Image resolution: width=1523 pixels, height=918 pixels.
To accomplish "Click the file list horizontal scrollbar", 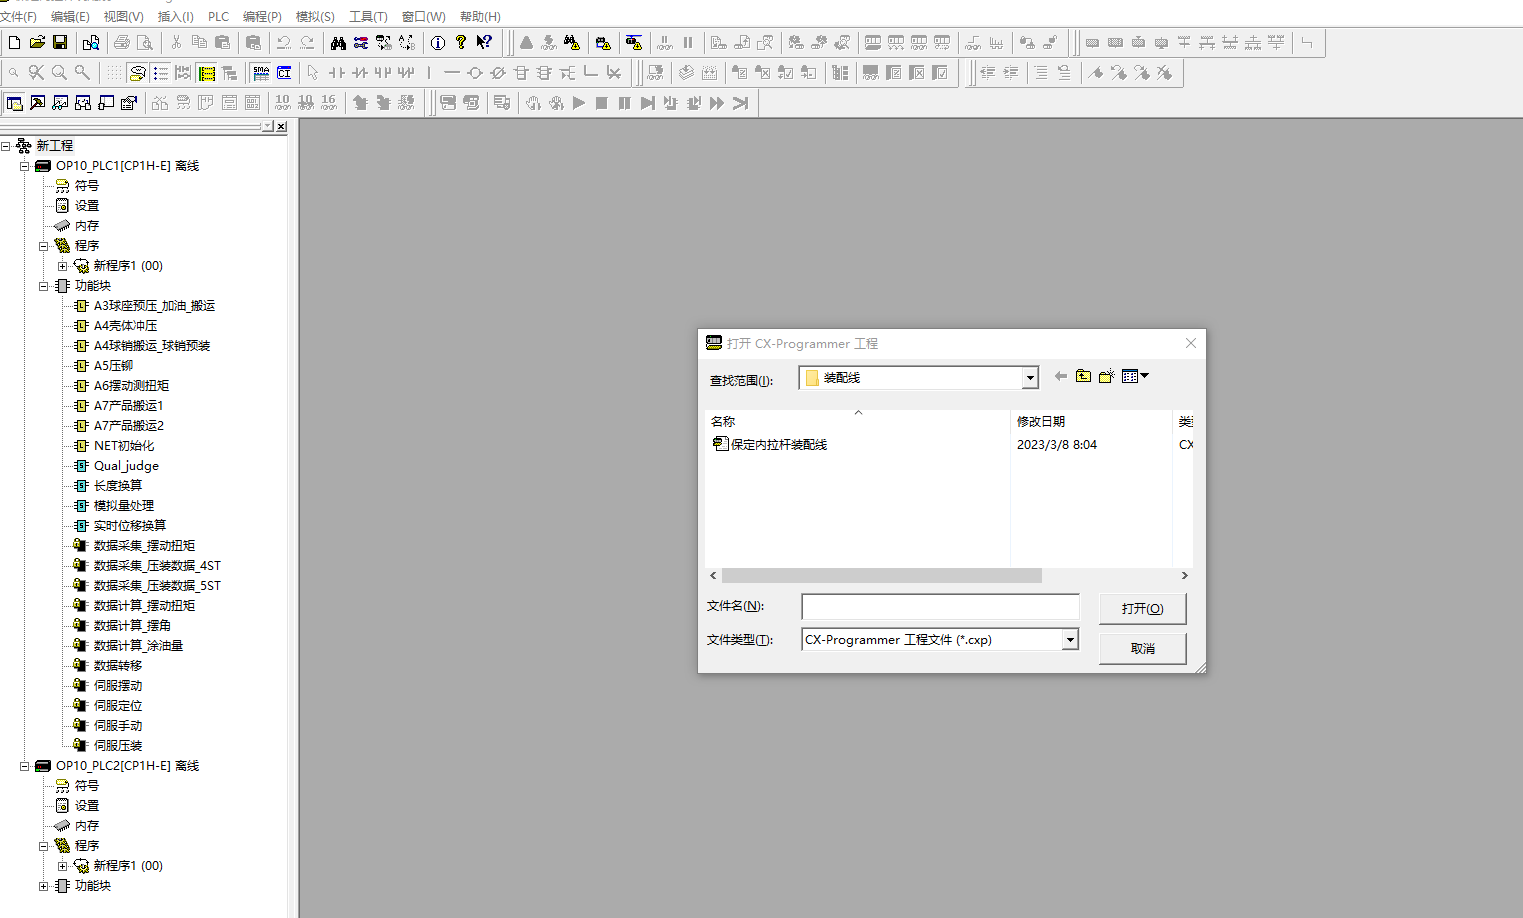I will coord(881,576).
